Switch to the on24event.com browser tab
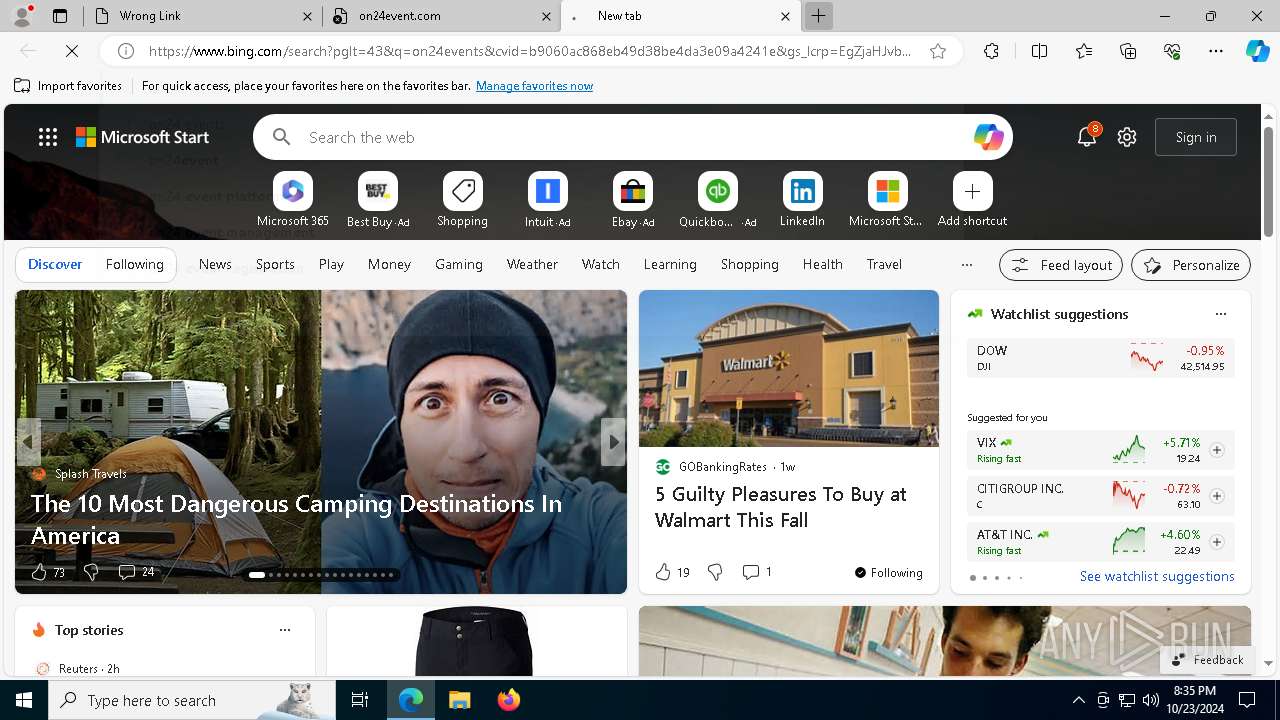The width and height of the screenshot is (1280, 720). pos(440,16)
